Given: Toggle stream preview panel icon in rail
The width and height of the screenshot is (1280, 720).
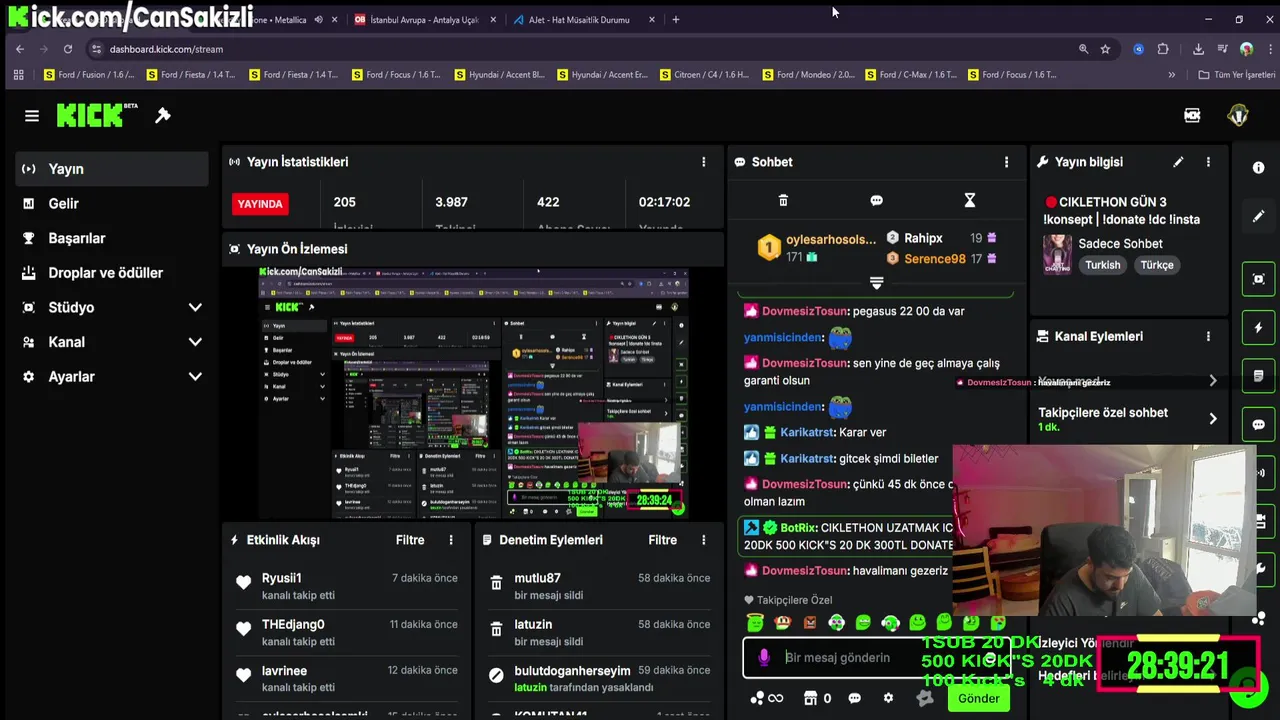Looking at the screenshot, I should [1258, 279].
